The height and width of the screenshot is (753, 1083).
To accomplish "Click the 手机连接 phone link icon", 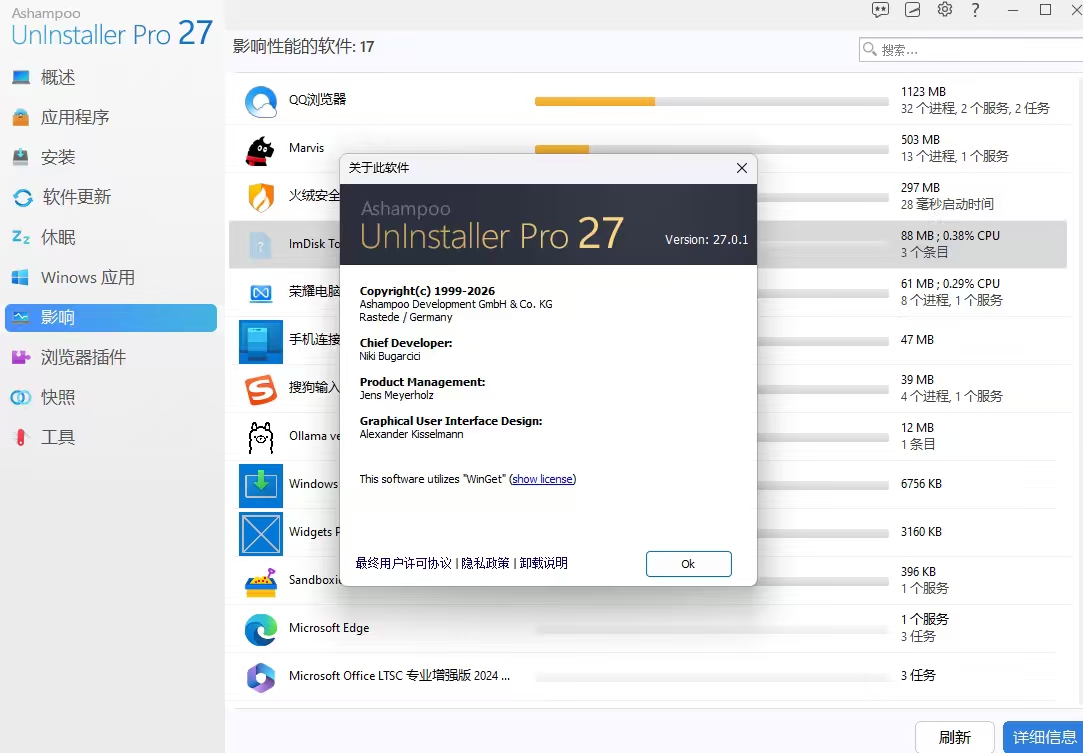I will 261,342.
